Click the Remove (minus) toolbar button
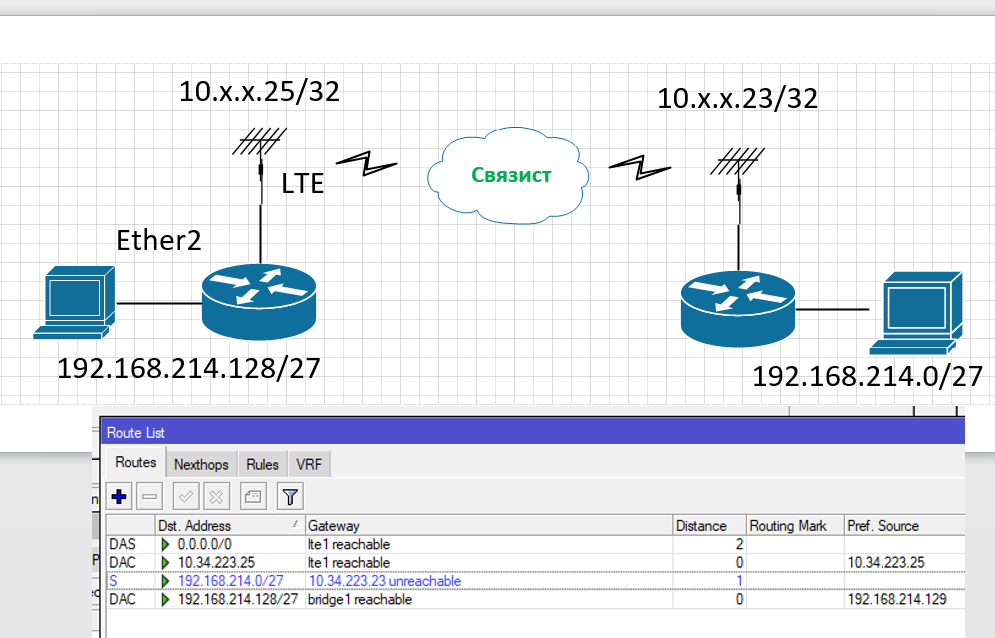995x638 pixels. tap(150, 496)
